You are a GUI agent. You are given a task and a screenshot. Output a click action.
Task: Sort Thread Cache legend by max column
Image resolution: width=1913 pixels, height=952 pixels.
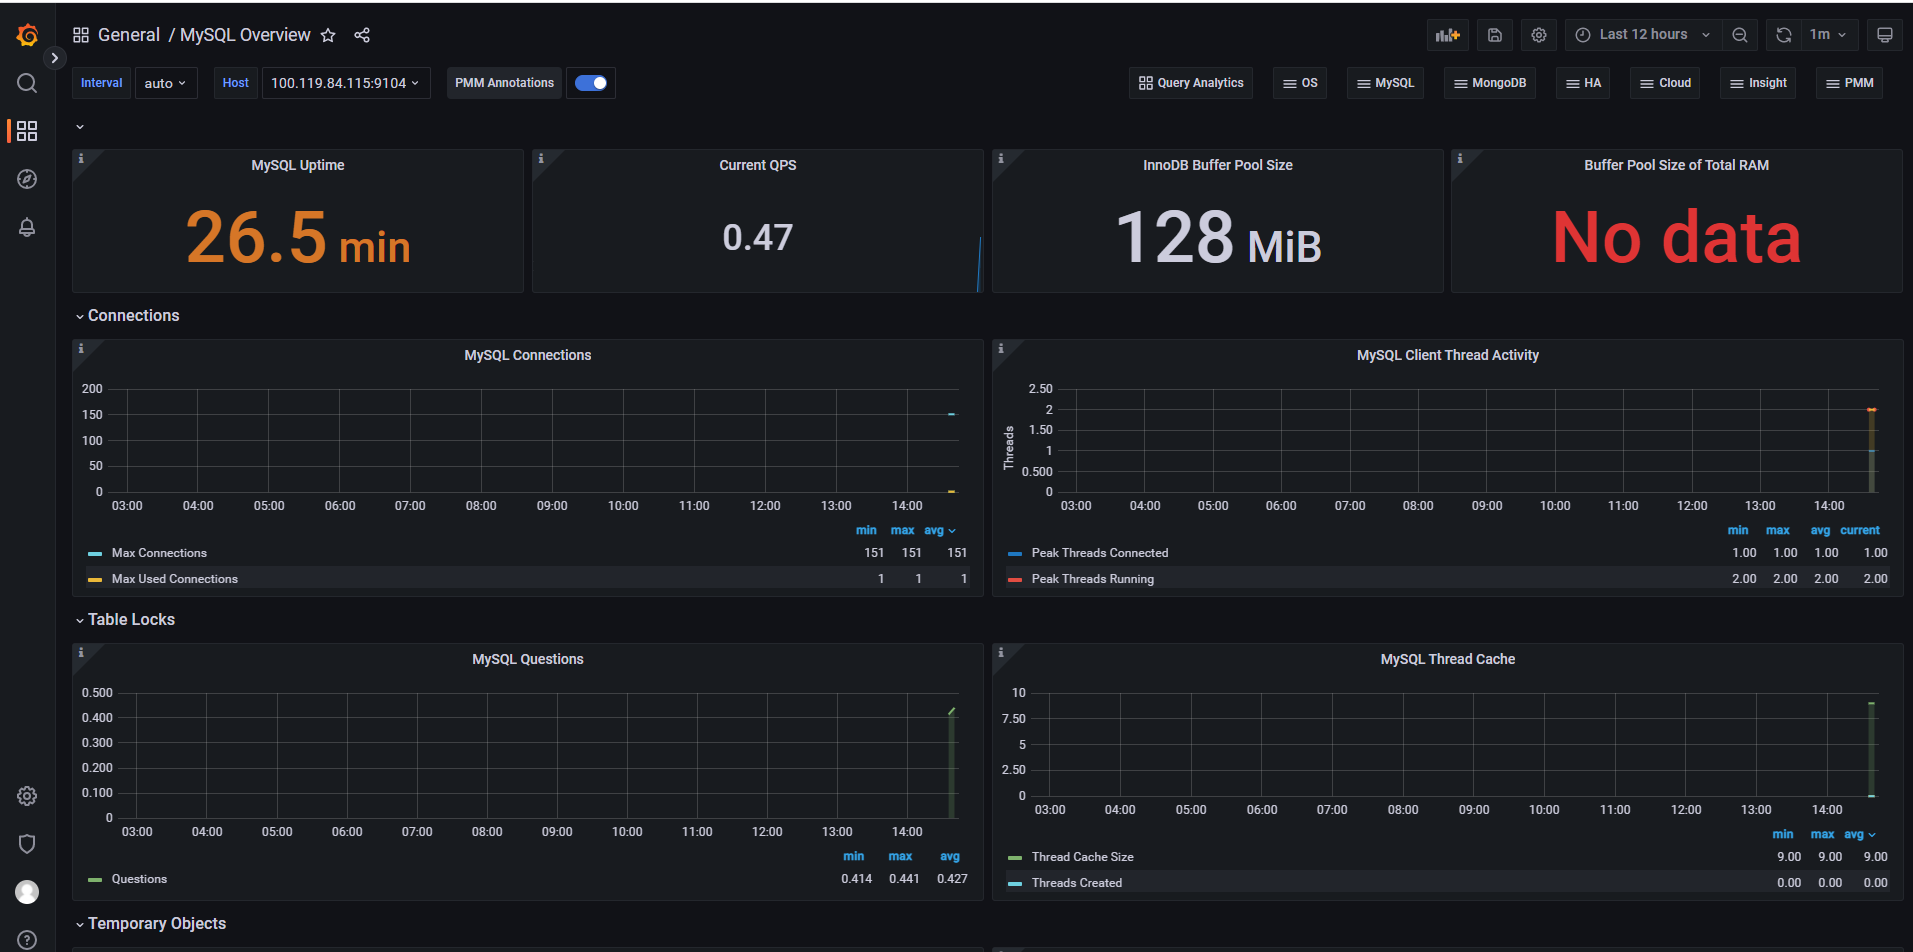1822,834
